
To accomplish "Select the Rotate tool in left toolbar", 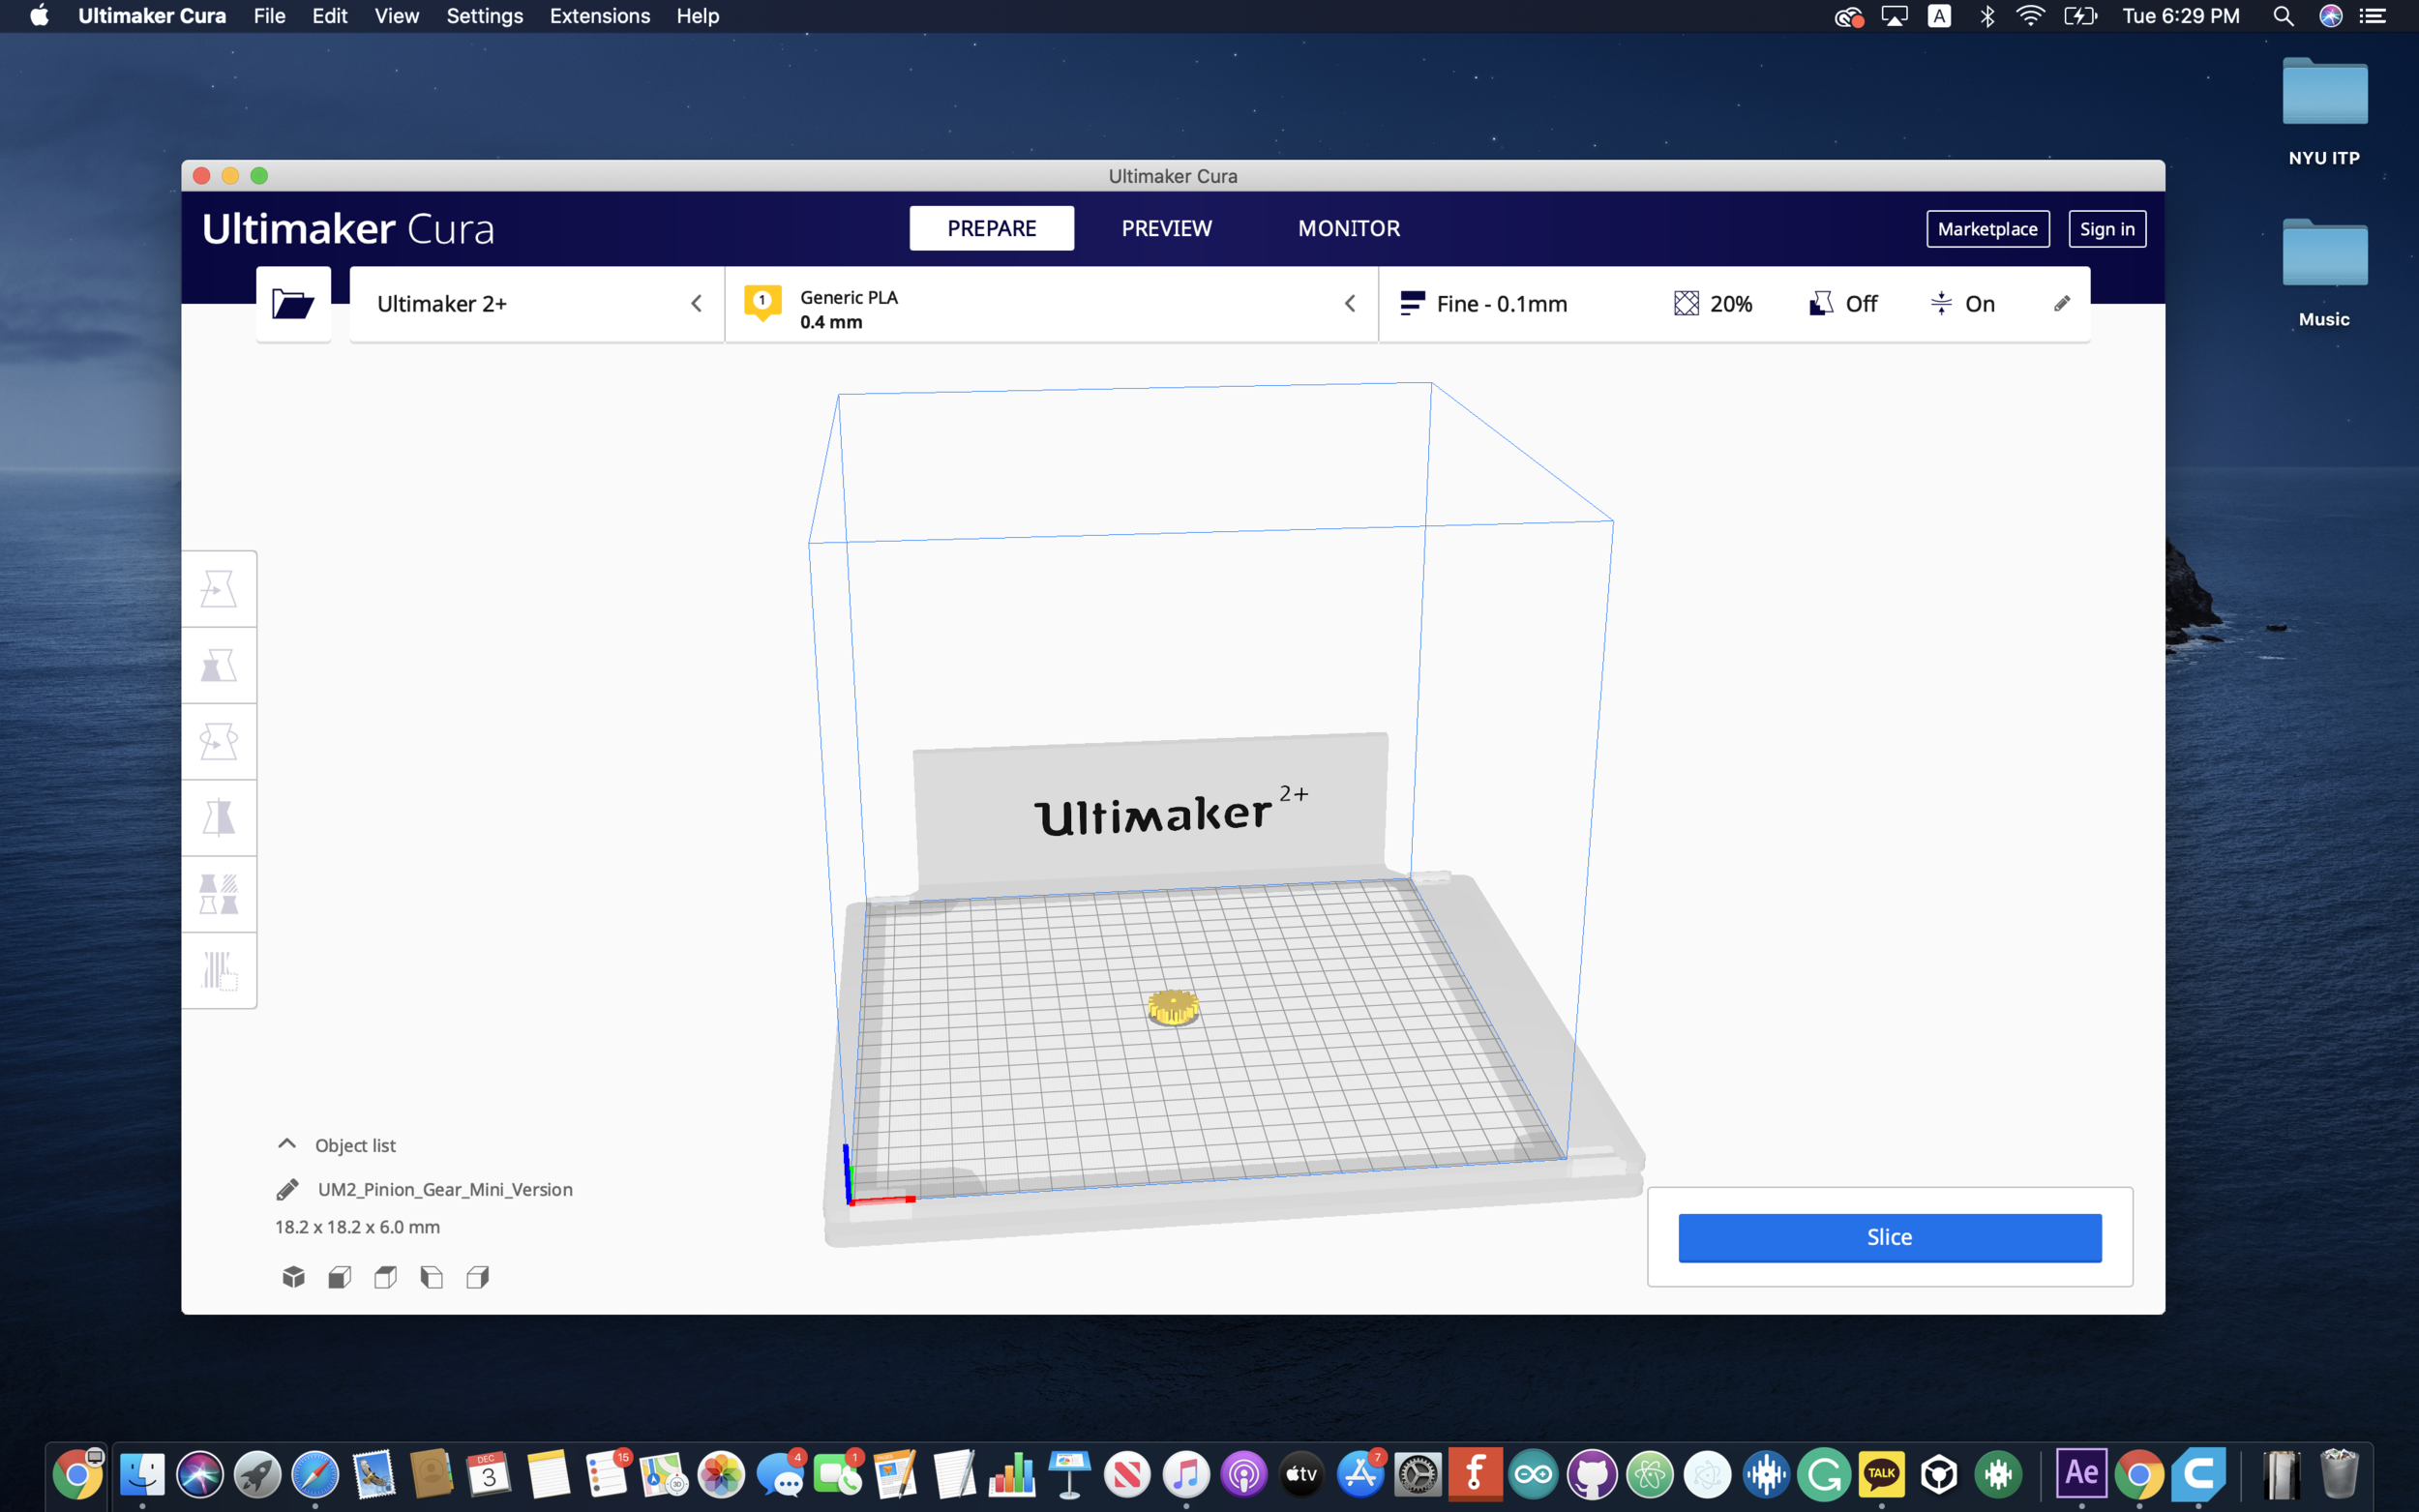I will [x=219, y=741].
